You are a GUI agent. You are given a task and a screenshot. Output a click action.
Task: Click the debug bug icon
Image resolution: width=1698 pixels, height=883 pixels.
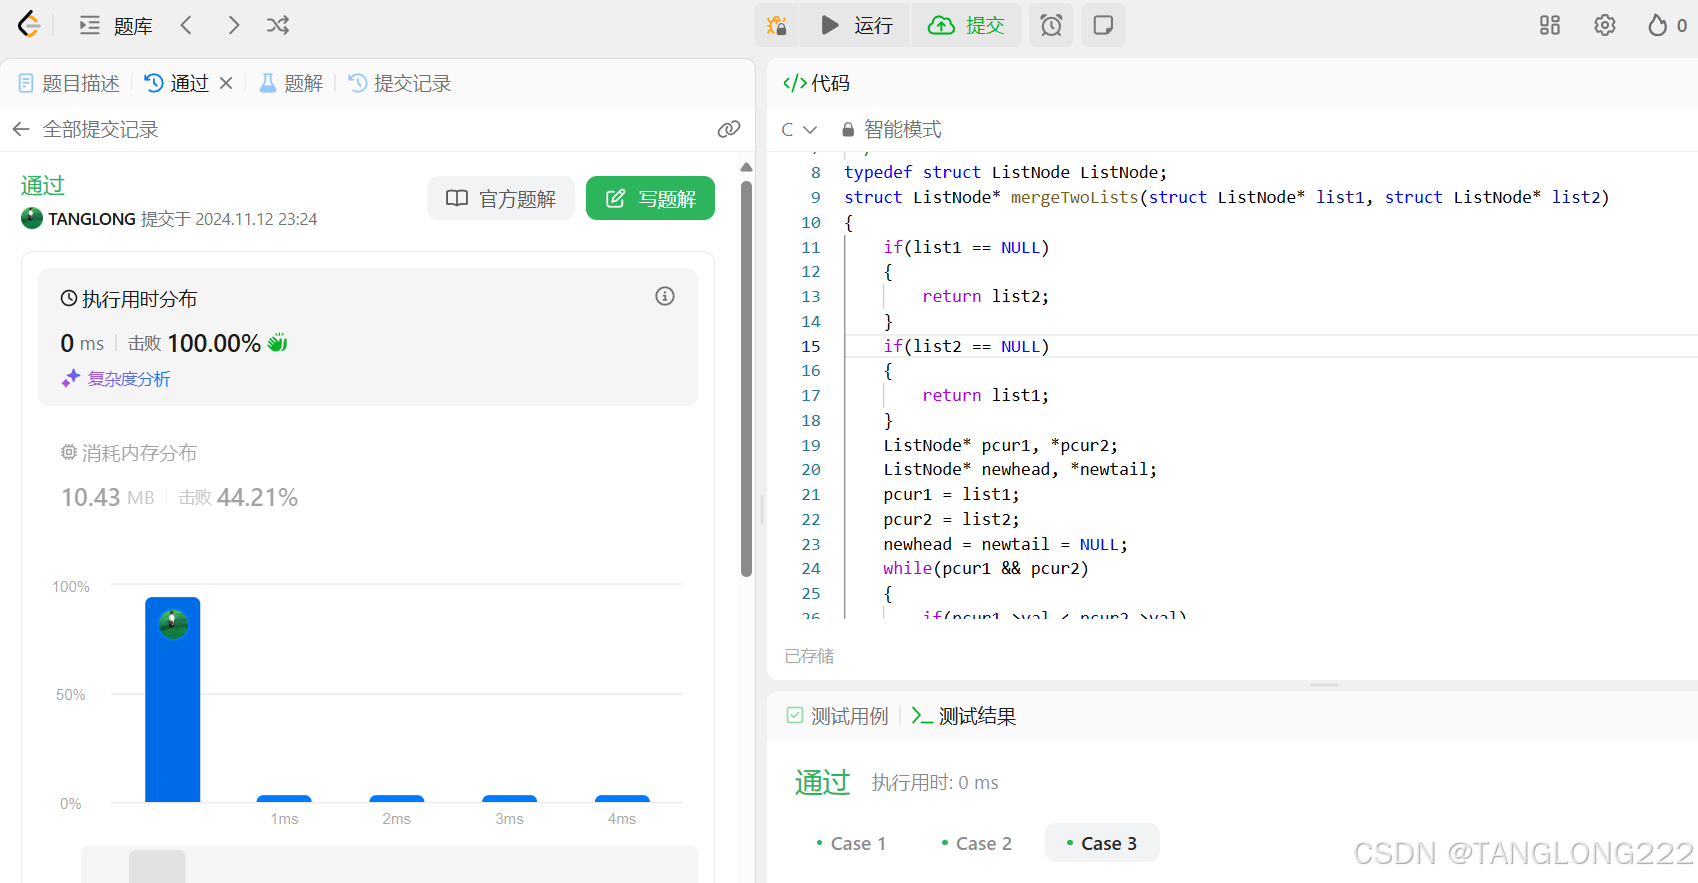tap(777, 25)
